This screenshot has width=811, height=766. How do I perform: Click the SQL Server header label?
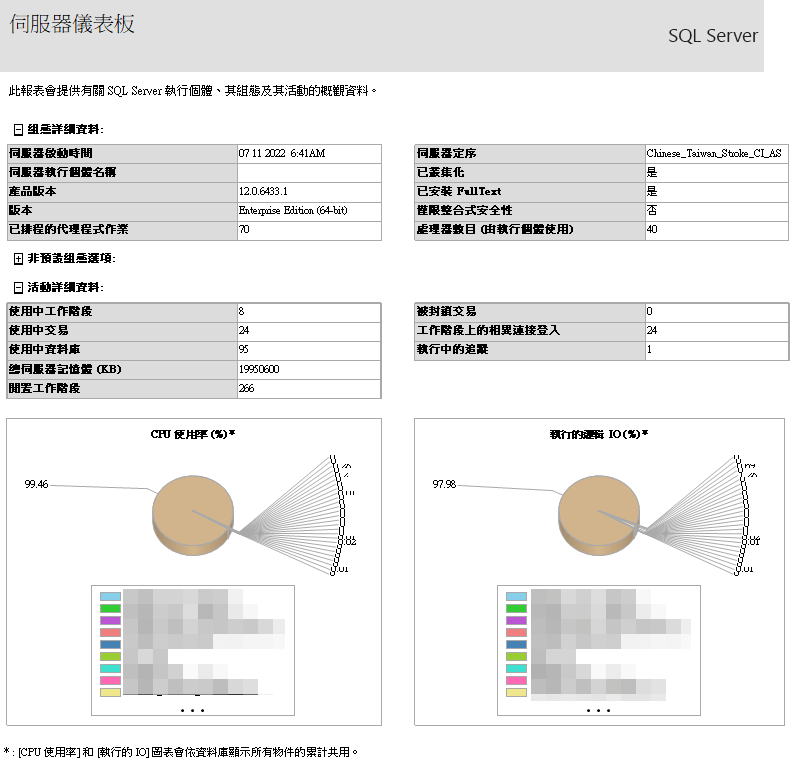tap(711, 35)
